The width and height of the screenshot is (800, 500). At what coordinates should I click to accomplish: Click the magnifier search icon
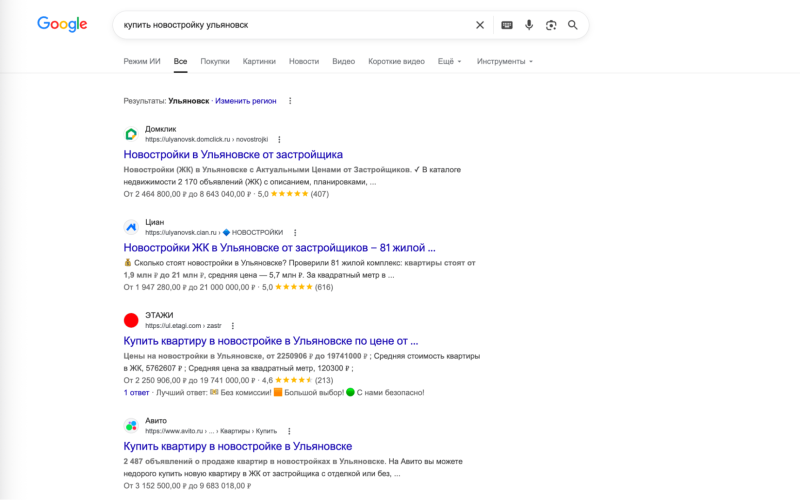[x=573, y=25]
